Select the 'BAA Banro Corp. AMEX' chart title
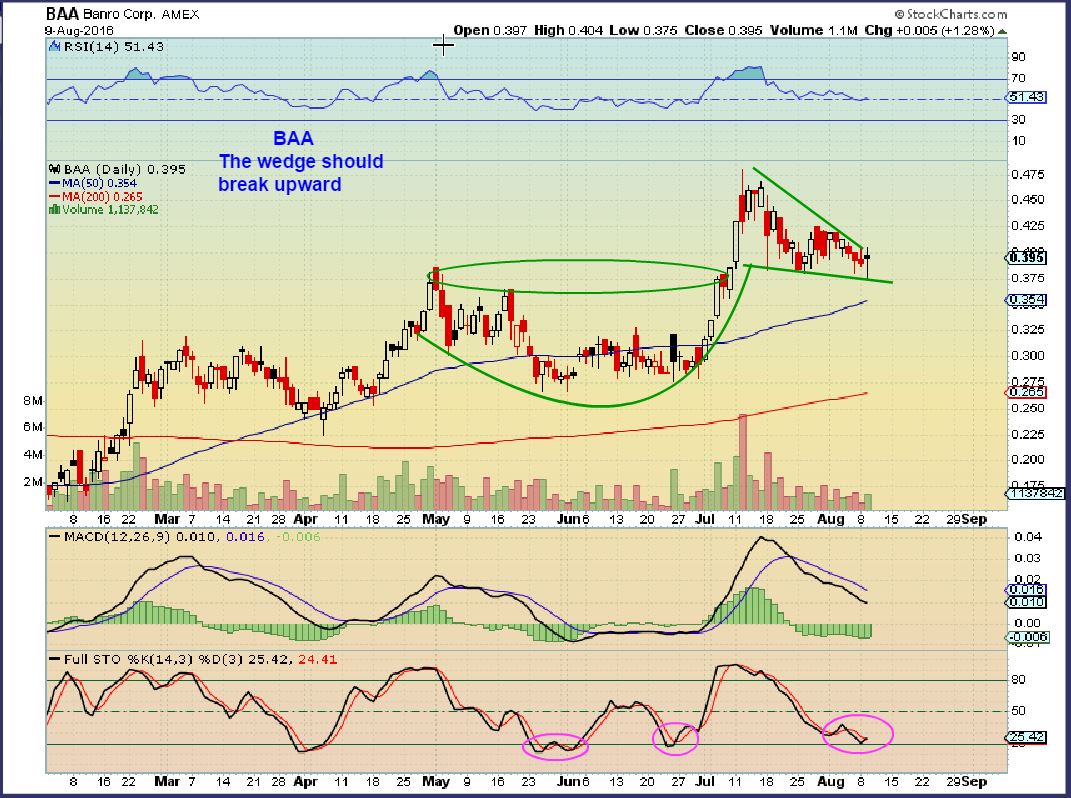The image size is (1071, 798). click(x=122, y=14)
